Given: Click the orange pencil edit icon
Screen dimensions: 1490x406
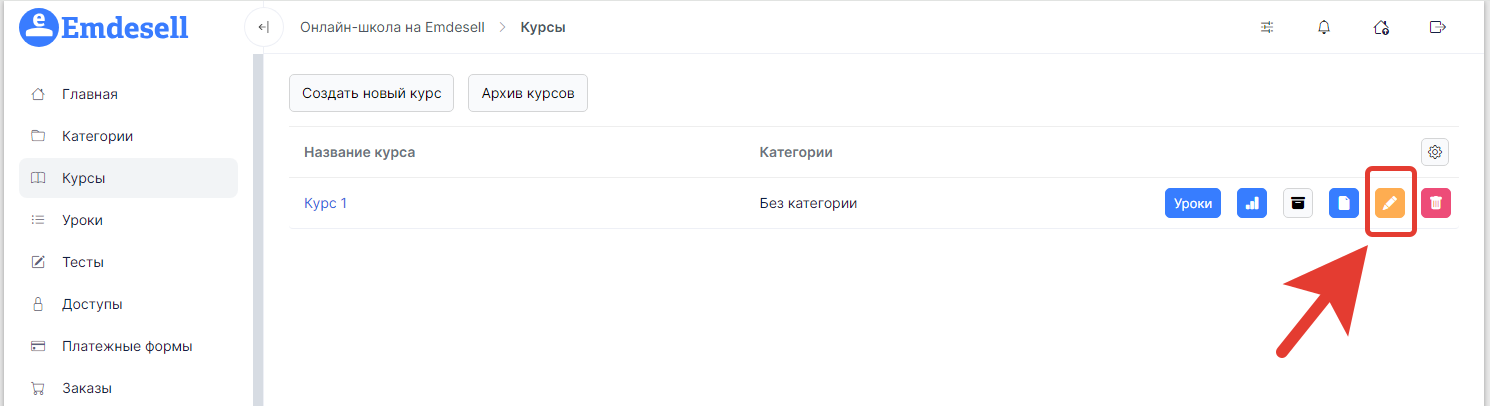Looking at the screenshot, I should tap(1389, 203).
